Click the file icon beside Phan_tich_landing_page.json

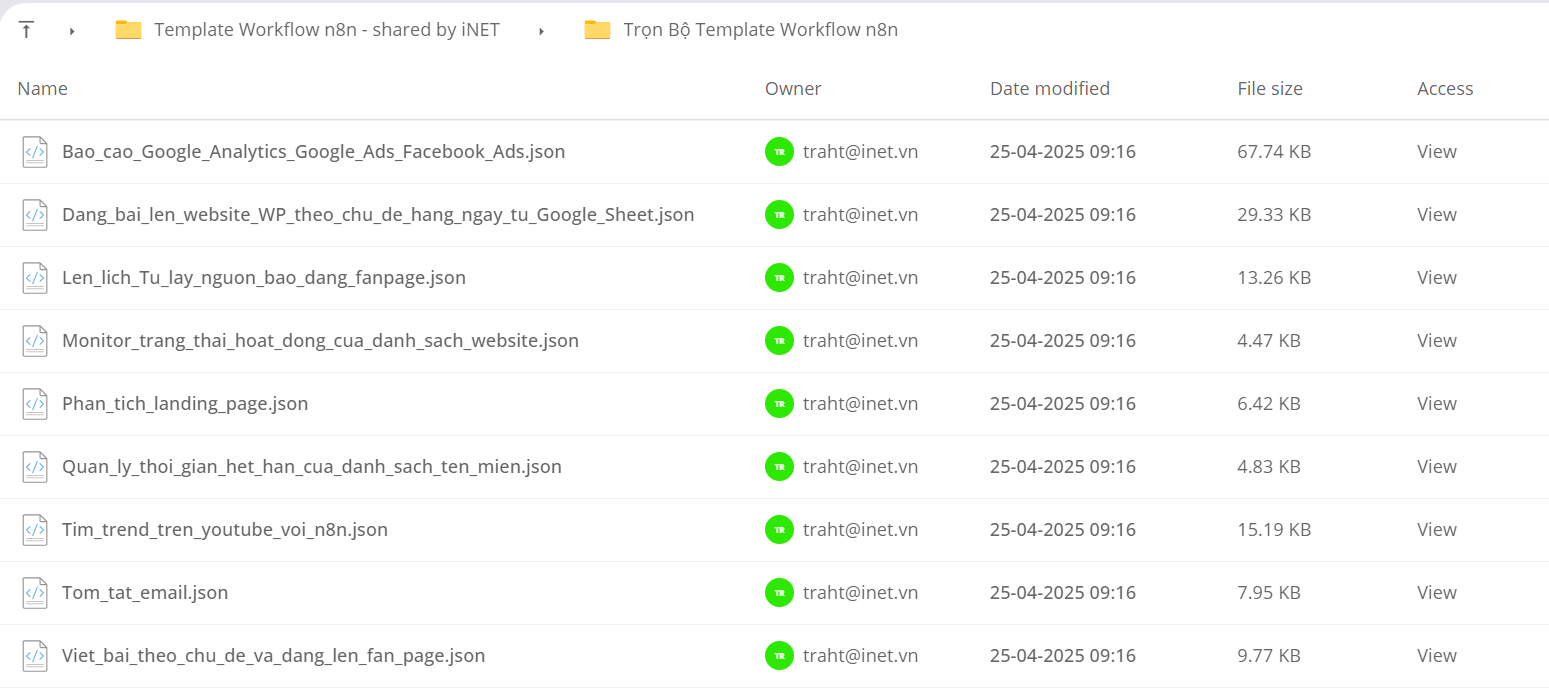click(35, 404)
